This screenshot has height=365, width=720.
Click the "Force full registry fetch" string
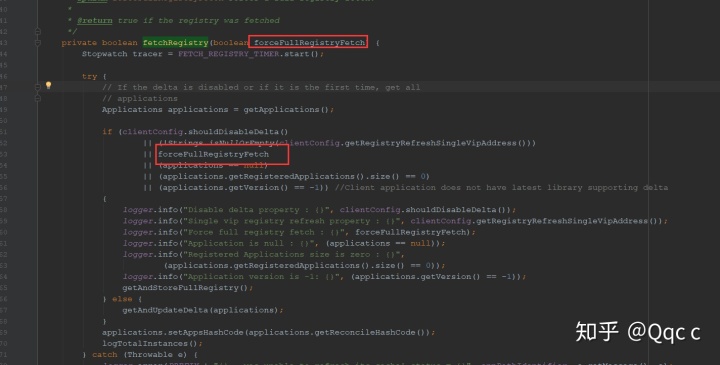coord(264,232)
